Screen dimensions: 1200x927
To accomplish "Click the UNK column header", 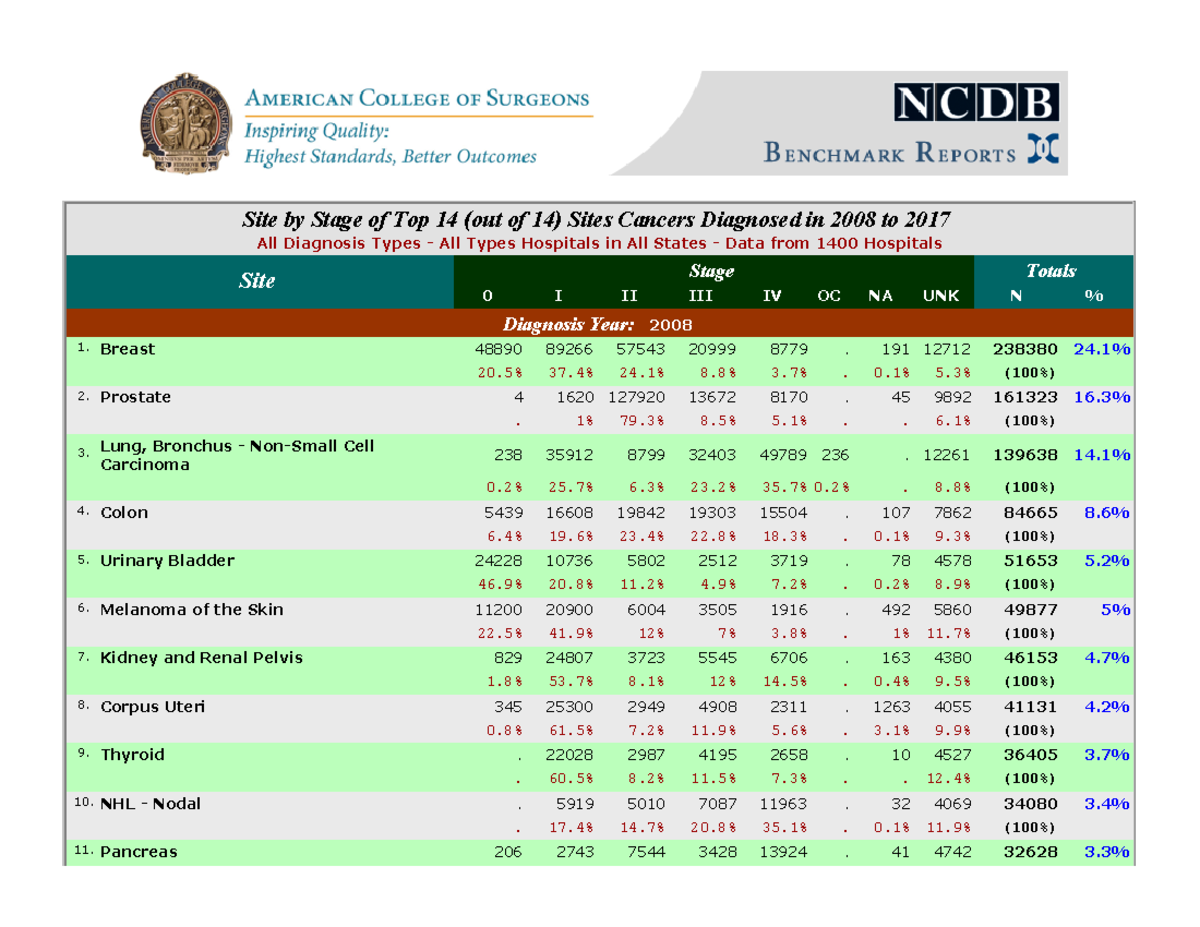I will 940,295.
